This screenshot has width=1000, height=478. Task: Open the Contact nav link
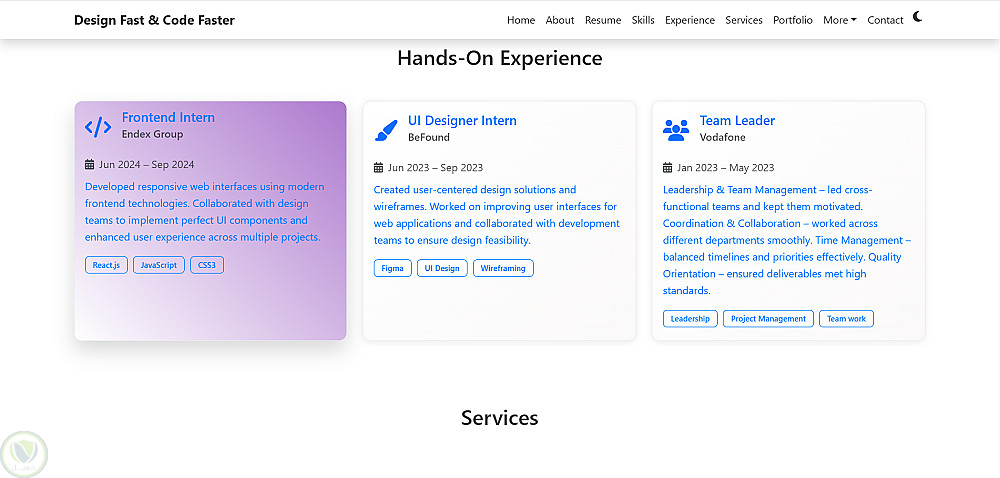click(x=885, y=20)
